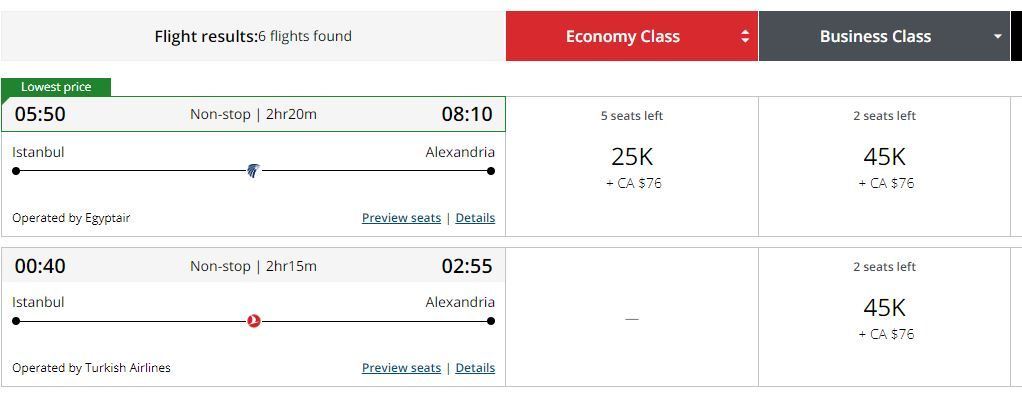
Task: Click Alexandria arrival dot on Turkish route line
Action: coord(491,321)
